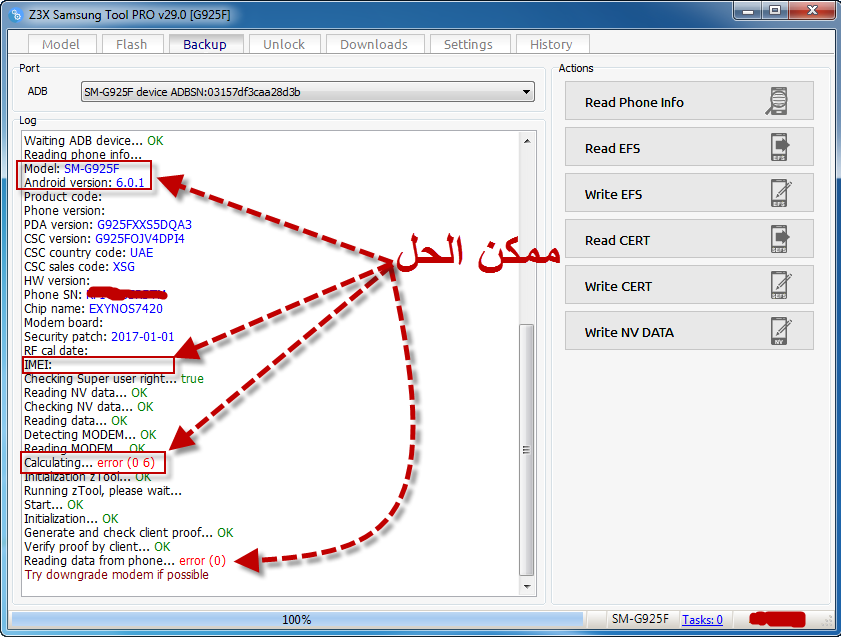Click the IMEI: log line
The width and height of the screenshot is (841, 637).
click(x=38, y=365)
